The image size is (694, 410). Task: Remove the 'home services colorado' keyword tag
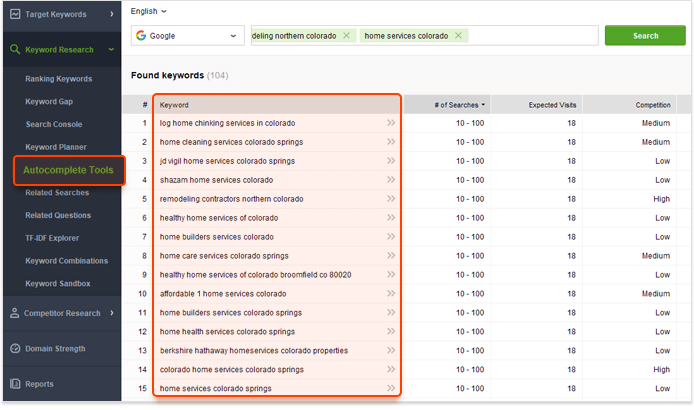(459, 36)
